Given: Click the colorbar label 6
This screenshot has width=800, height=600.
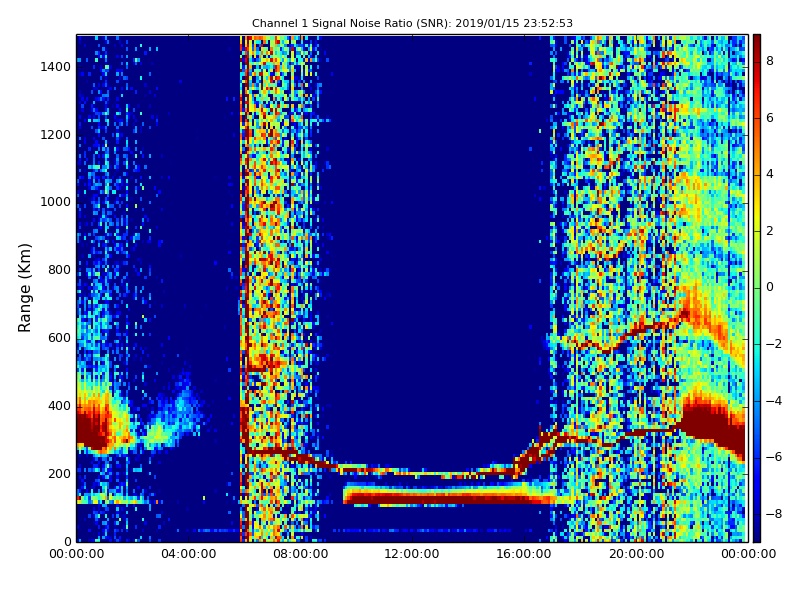Looking at the screenshot, I should (x=770, y=118).
